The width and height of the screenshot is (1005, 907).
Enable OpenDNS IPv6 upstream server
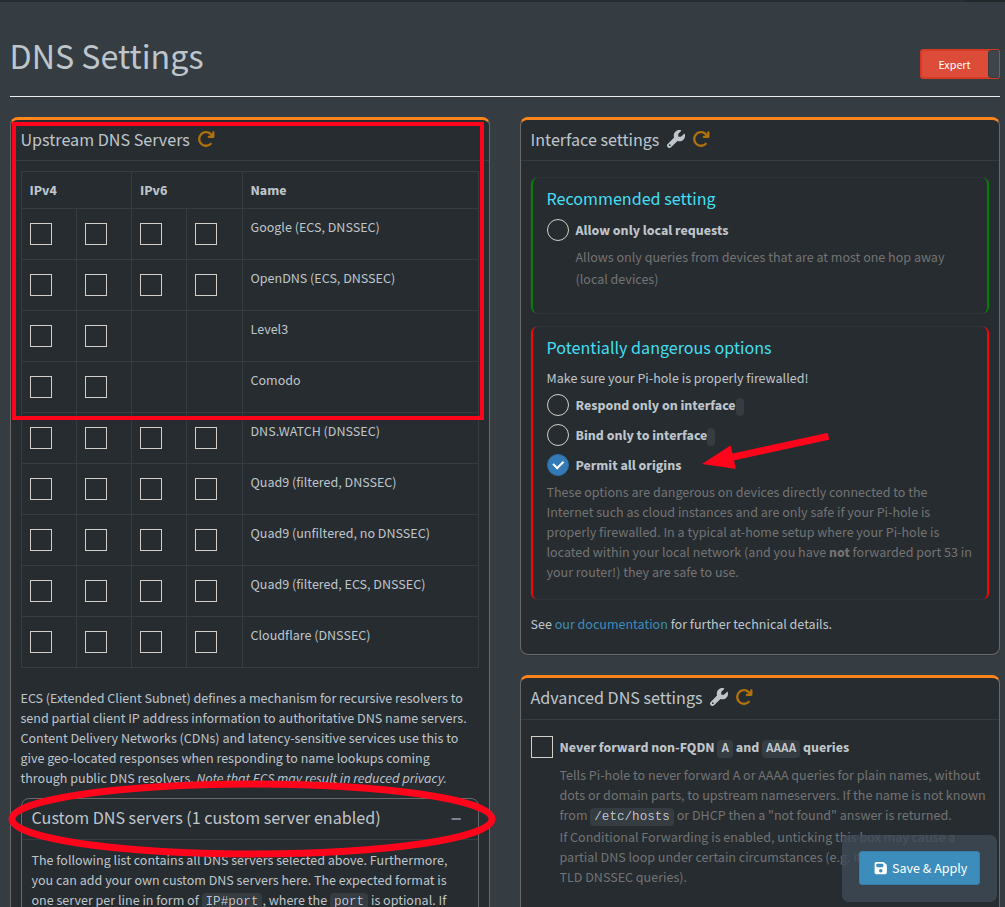(x=152, y=284)
